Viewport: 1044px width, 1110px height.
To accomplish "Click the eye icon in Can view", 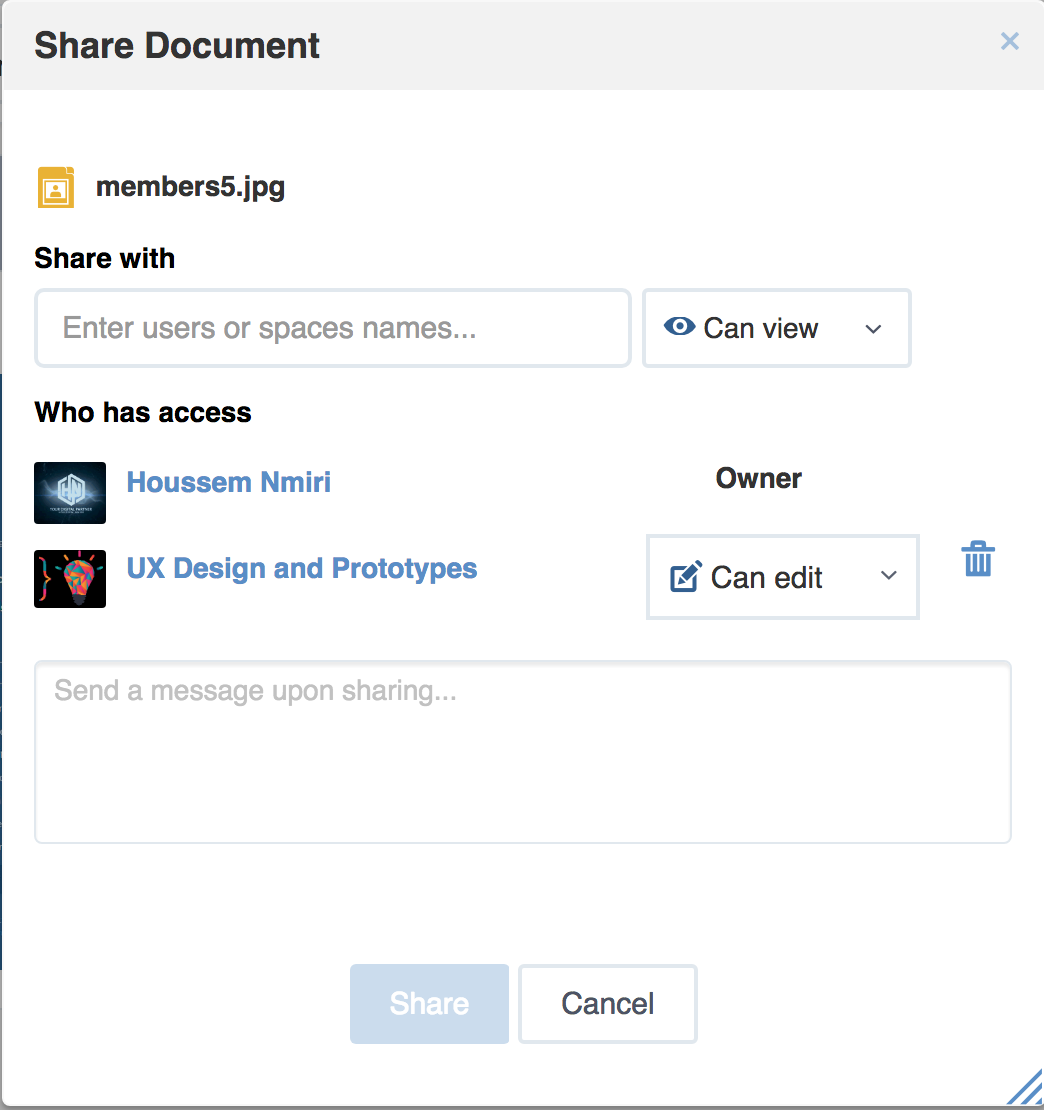I will (x=679, y=326).
